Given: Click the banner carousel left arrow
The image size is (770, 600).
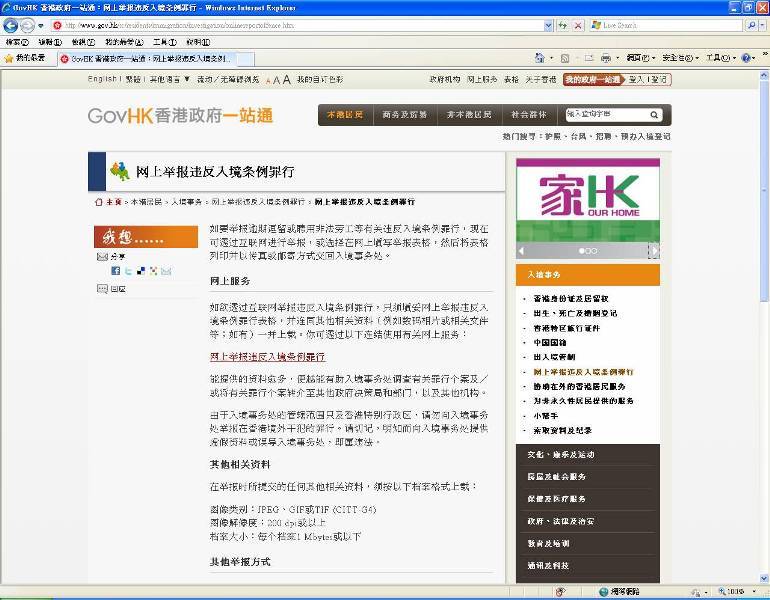Looking at the screenshot, I should (522, 250).
